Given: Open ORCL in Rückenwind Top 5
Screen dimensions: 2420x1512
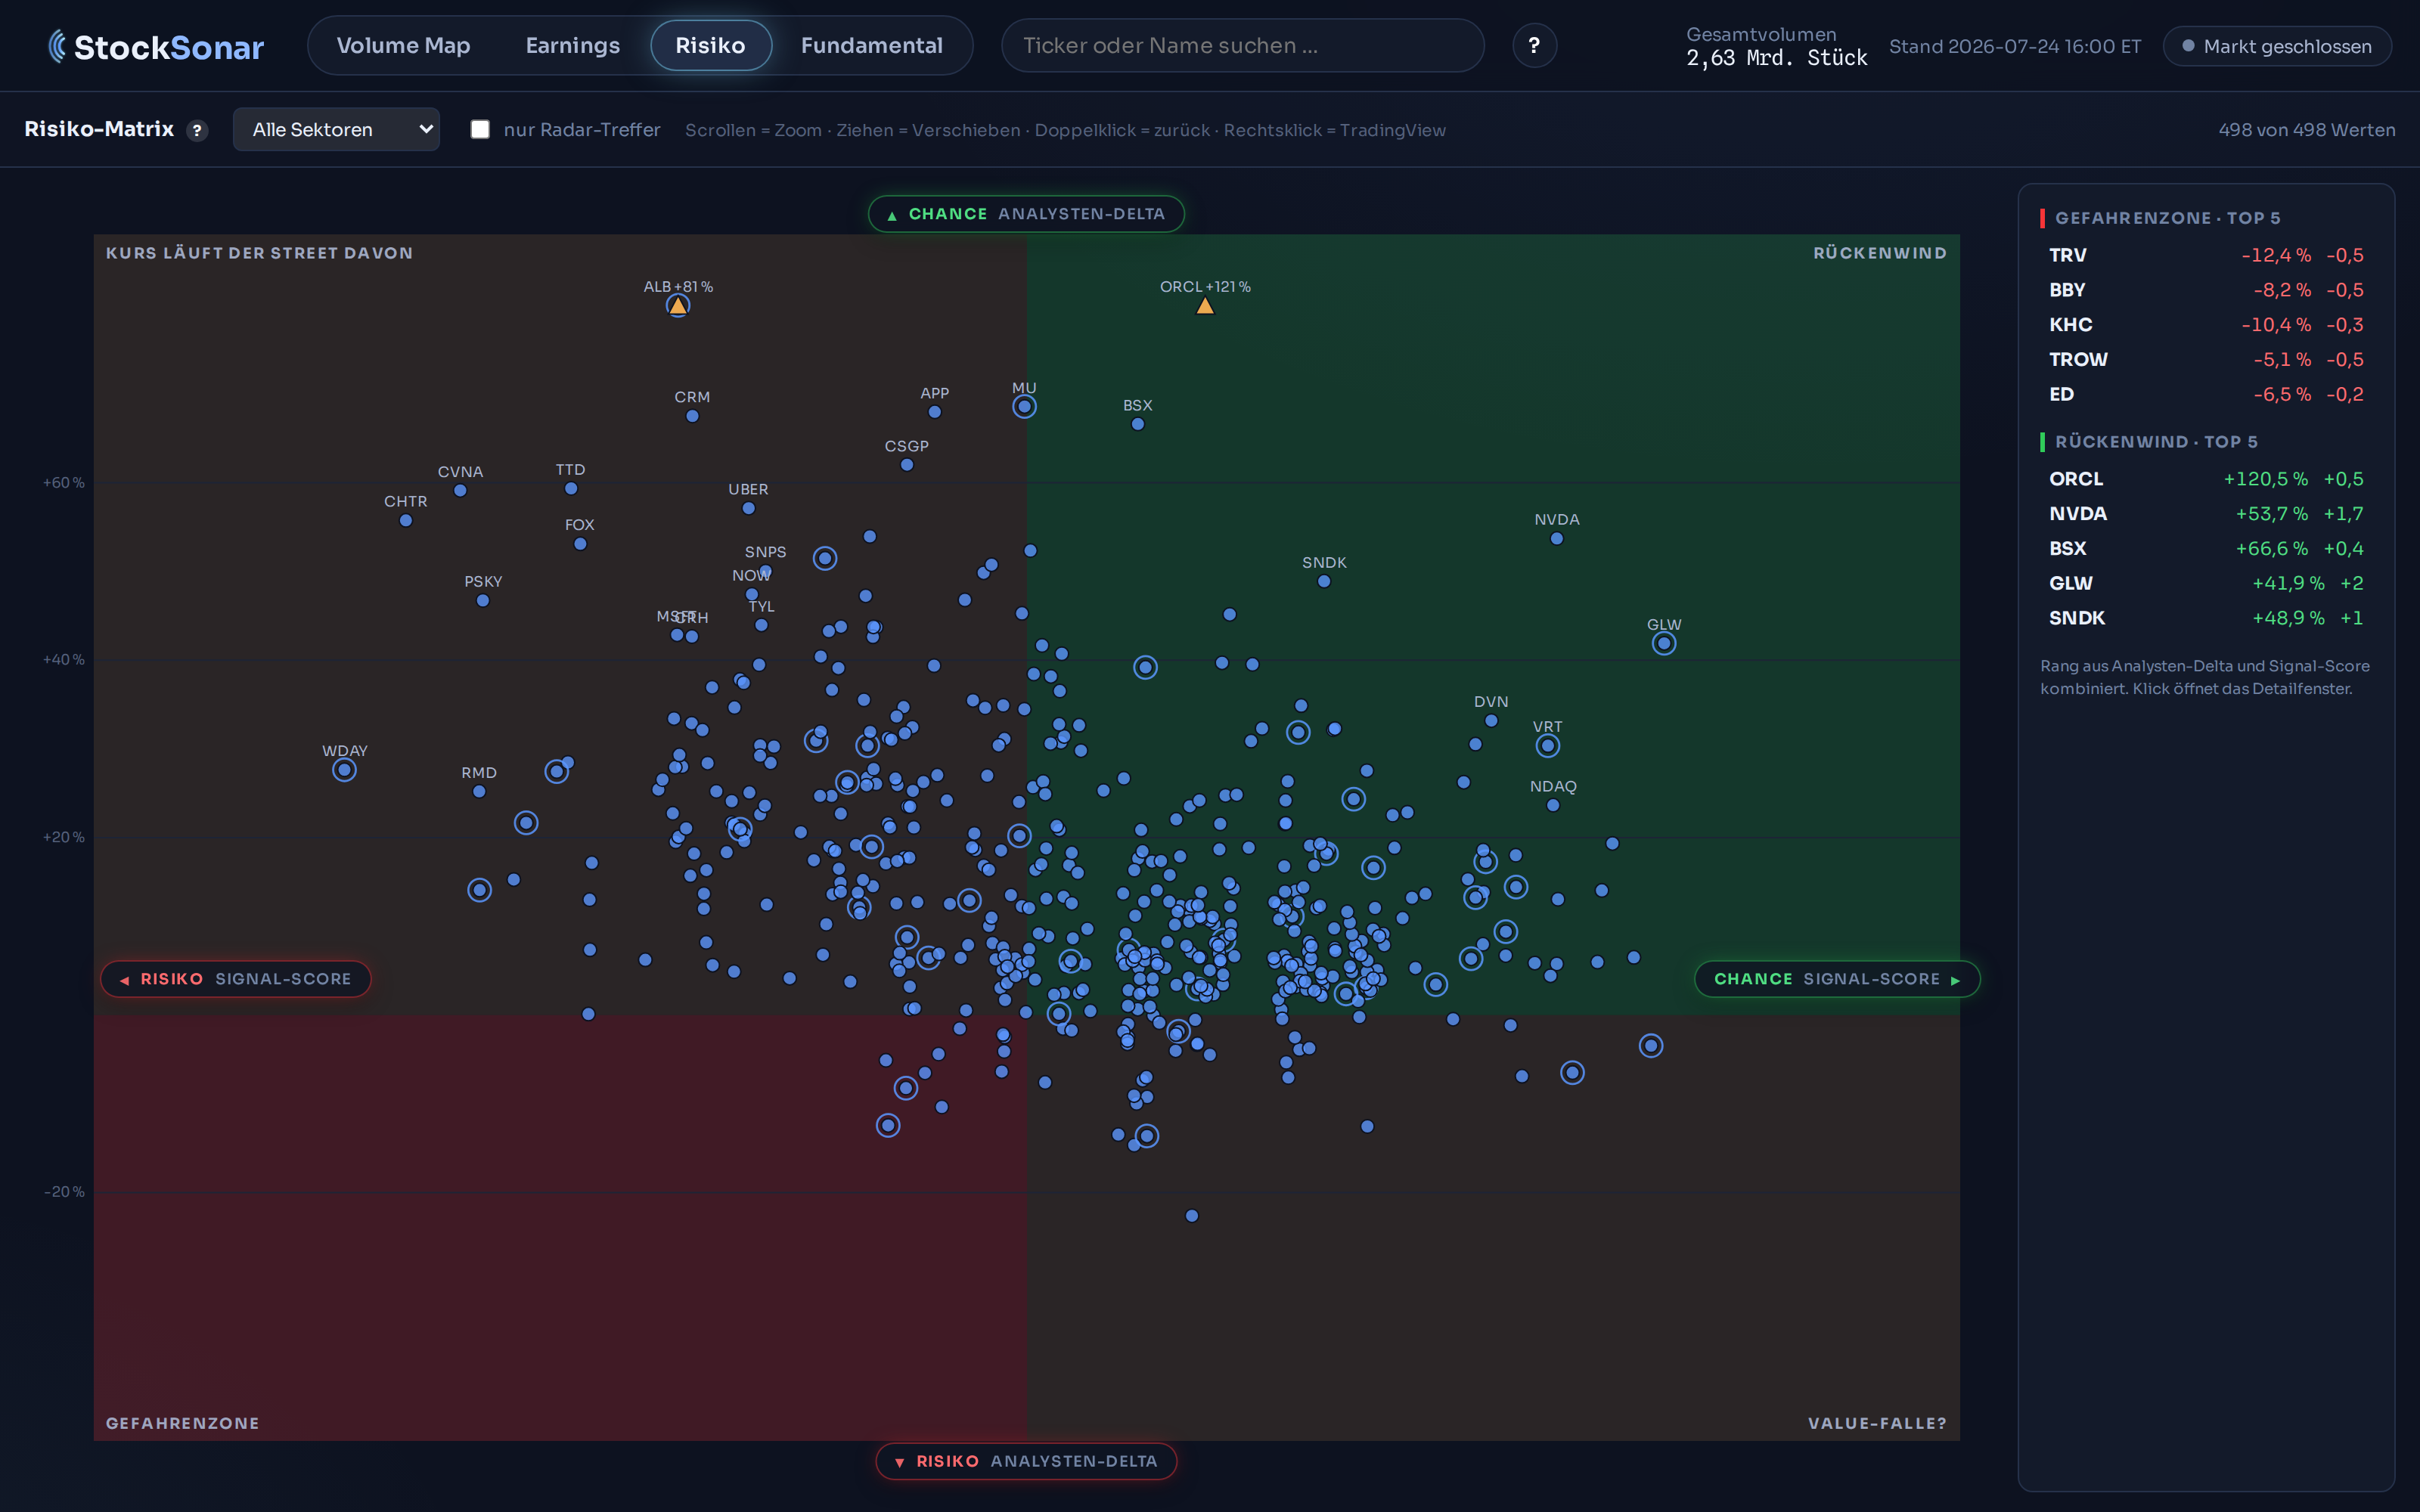Looking at the screenshot, I should pyautogui.click(x=2206, y=479).
